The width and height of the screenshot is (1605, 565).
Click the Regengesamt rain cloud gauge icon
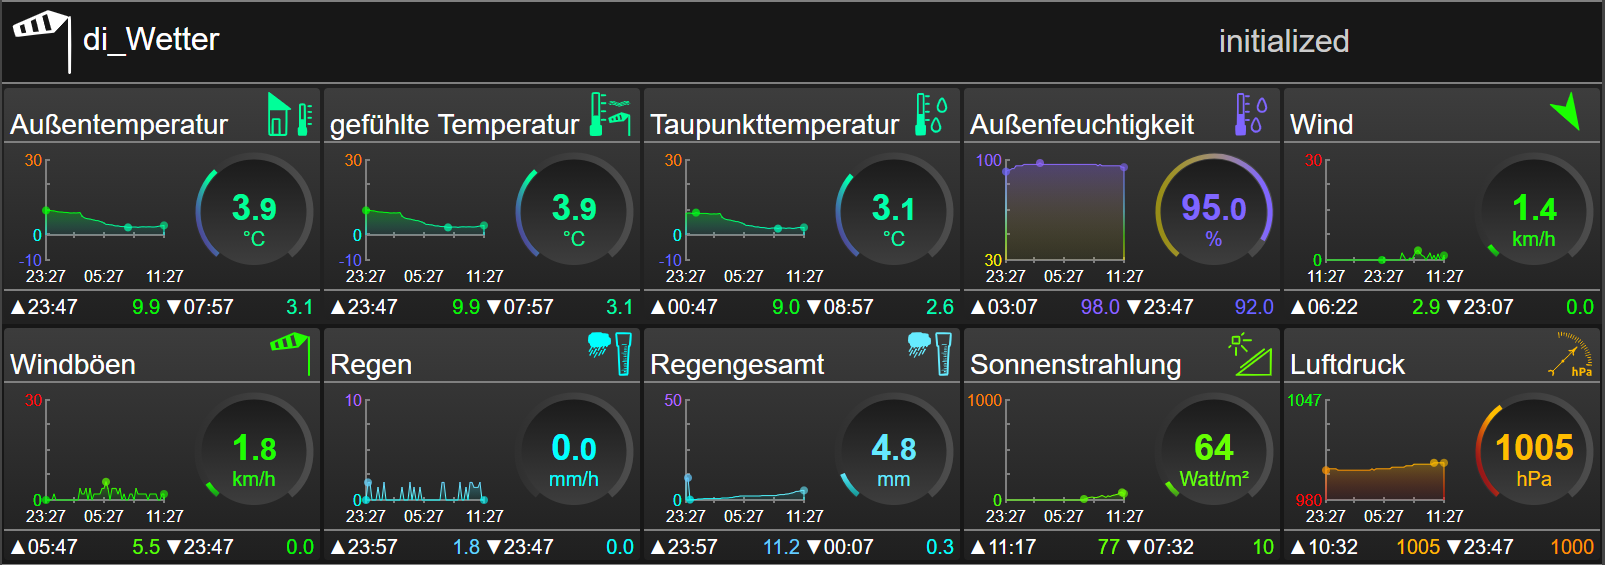click(x=930, y=354)
